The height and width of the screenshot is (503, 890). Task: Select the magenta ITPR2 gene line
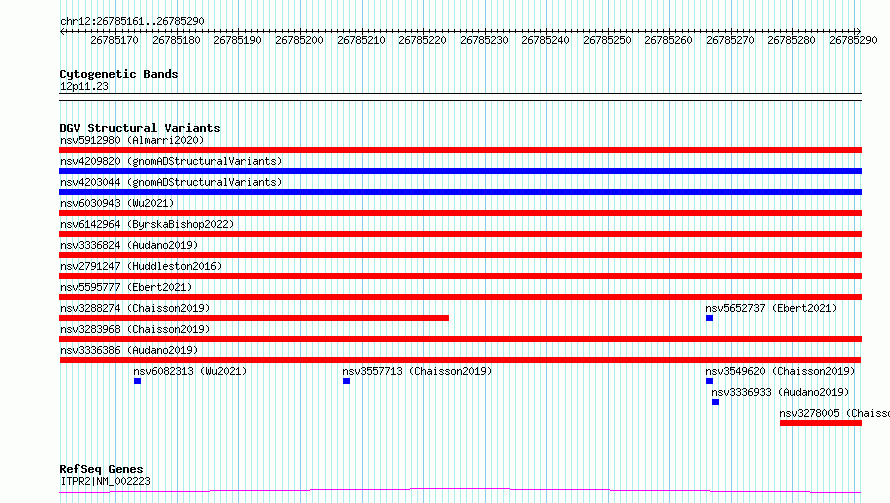pyautogui.click(x=460, y=491)
